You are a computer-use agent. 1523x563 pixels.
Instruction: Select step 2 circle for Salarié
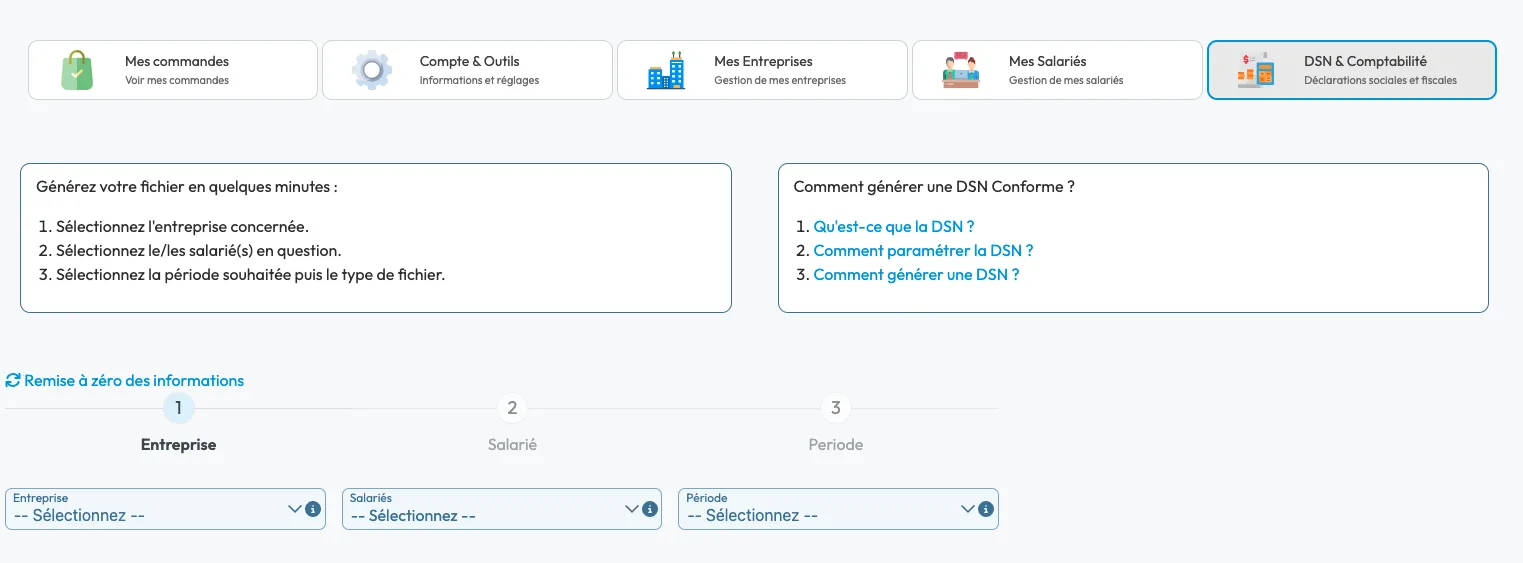click(x=512, y=408)
